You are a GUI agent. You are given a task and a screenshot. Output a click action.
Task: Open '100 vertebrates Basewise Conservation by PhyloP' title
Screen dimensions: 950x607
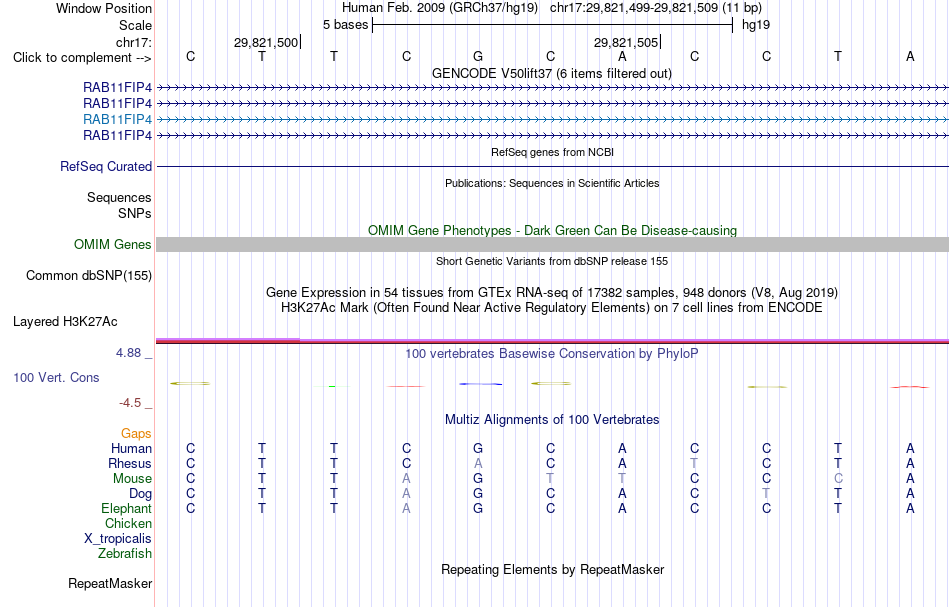pos(552,353)
